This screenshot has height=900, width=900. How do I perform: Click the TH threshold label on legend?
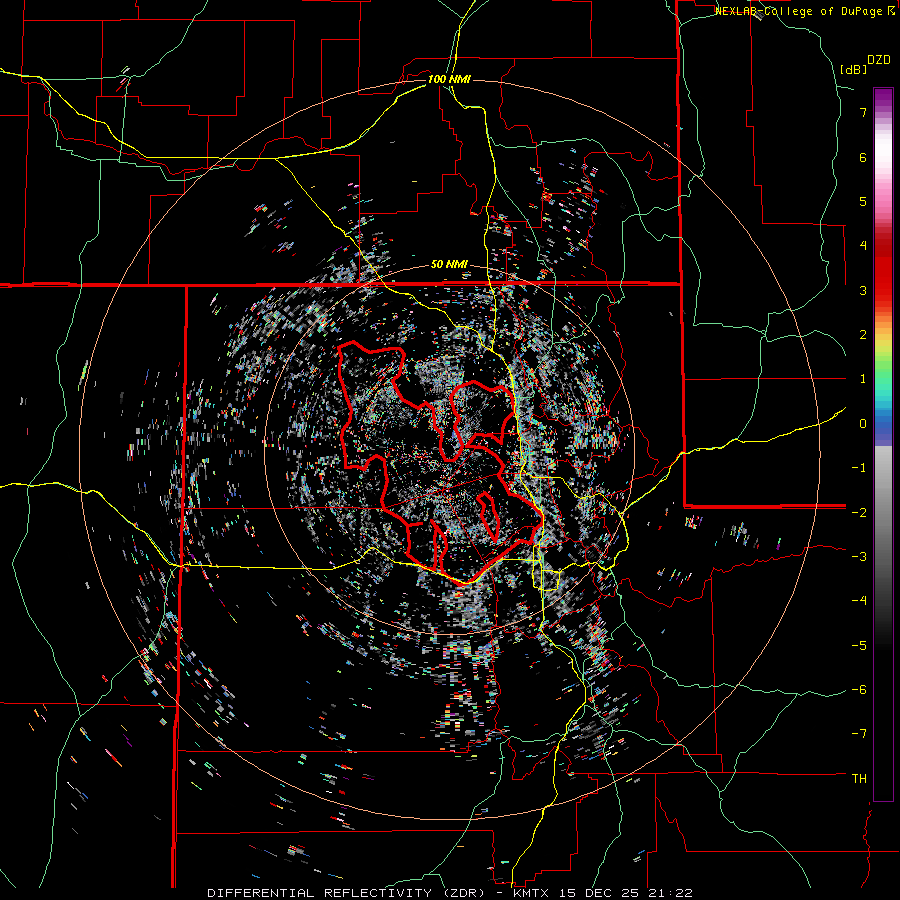859,778
